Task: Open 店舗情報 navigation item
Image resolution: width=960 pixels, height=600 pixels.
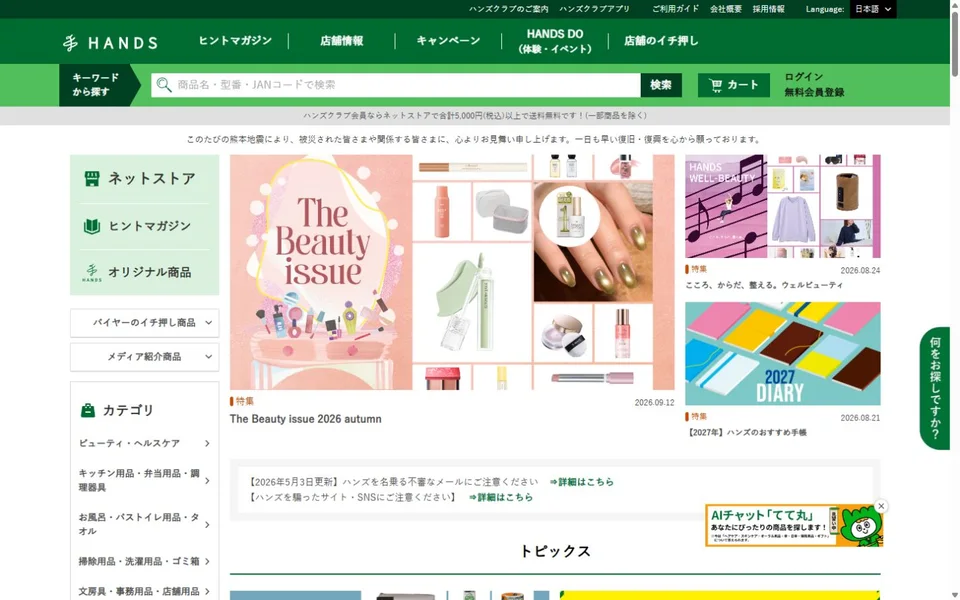Action: (x=342, y=41)
